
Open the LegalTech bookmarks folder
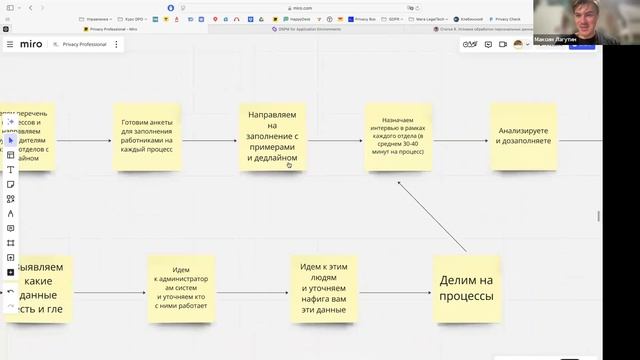[x=428, y=19]
